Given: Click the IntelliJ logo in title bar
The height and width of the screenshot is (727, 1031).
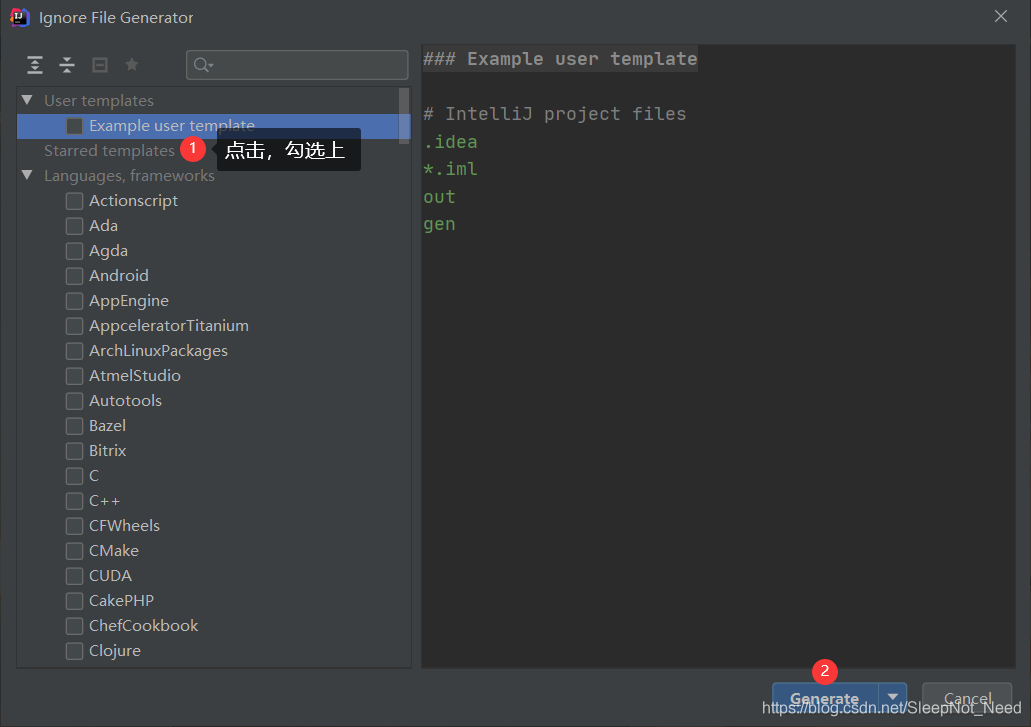Looking at the screenshot, I should (20, 17).
